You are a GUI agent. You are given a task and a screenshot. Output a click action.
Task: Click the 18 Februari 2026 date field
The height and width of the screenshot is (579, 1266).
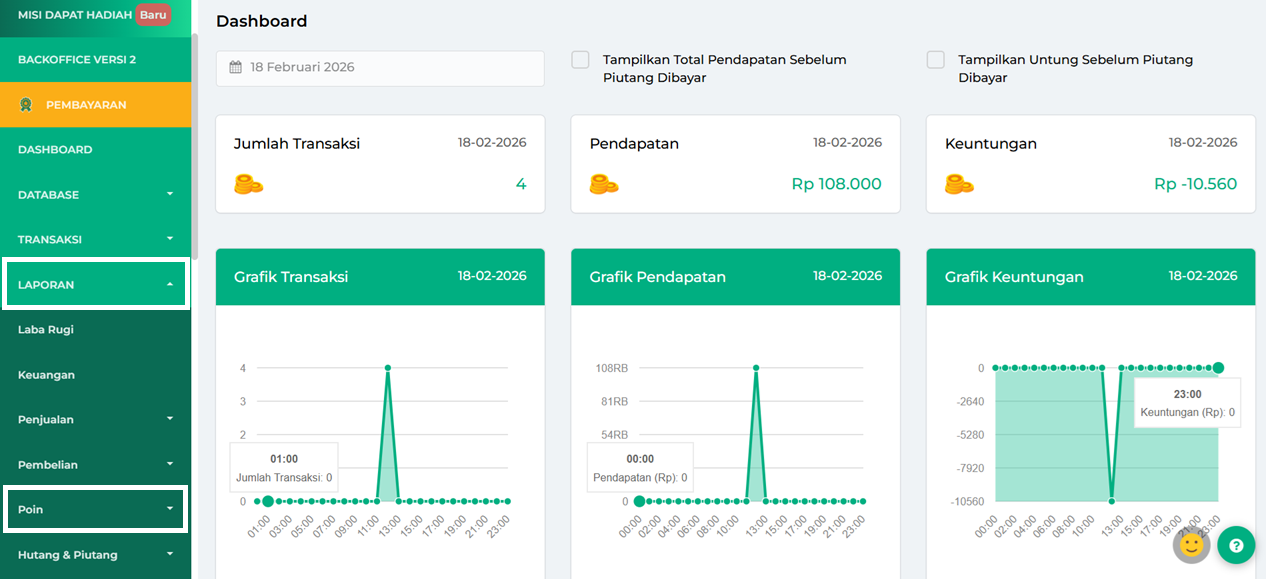(x=380, y=68)
